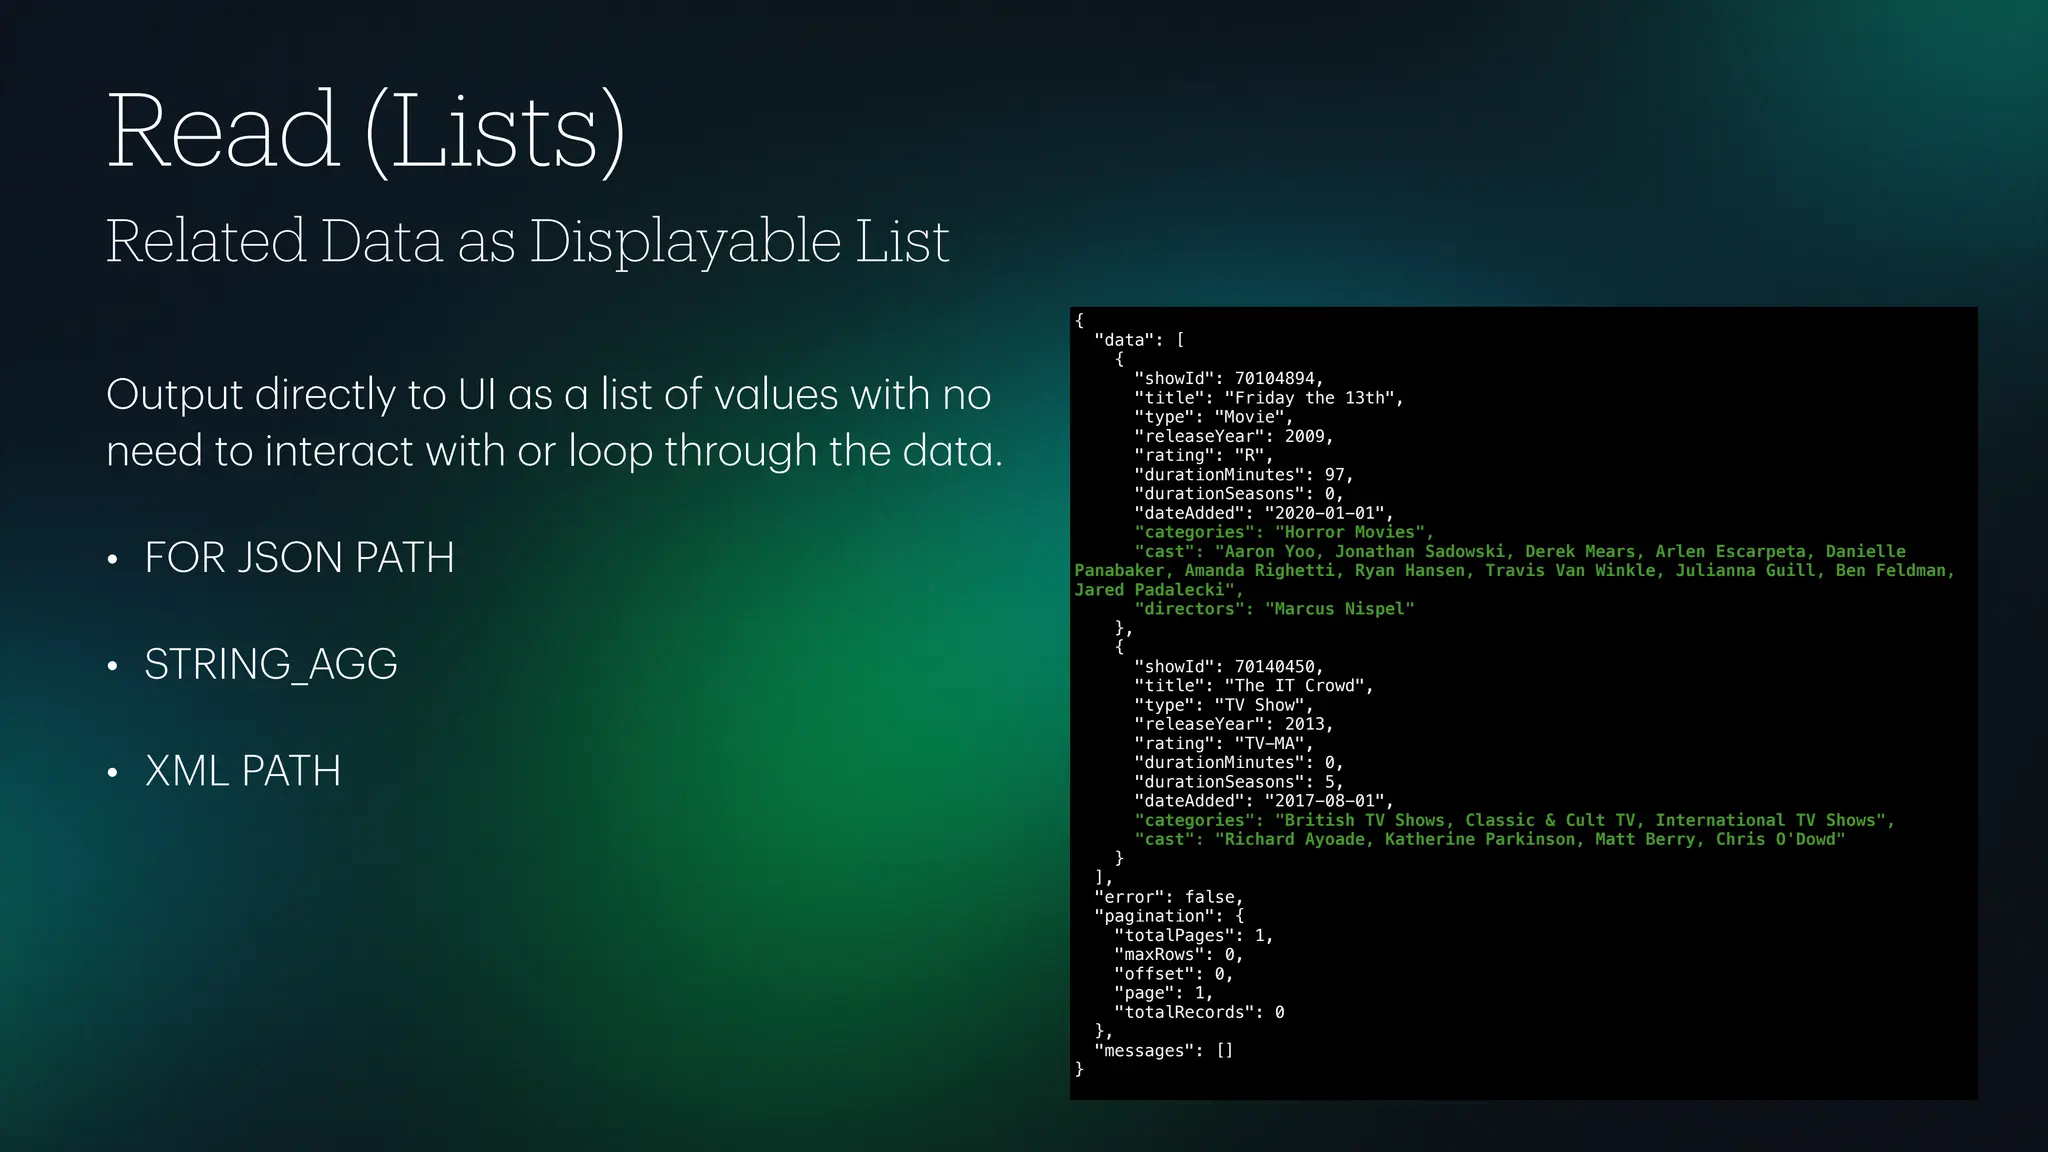Click the 'Read (Lists)' slide title
Image resolution: width=2048 pixels, height=1152 pixels.
pyautogui.click(x=366, y=132)
